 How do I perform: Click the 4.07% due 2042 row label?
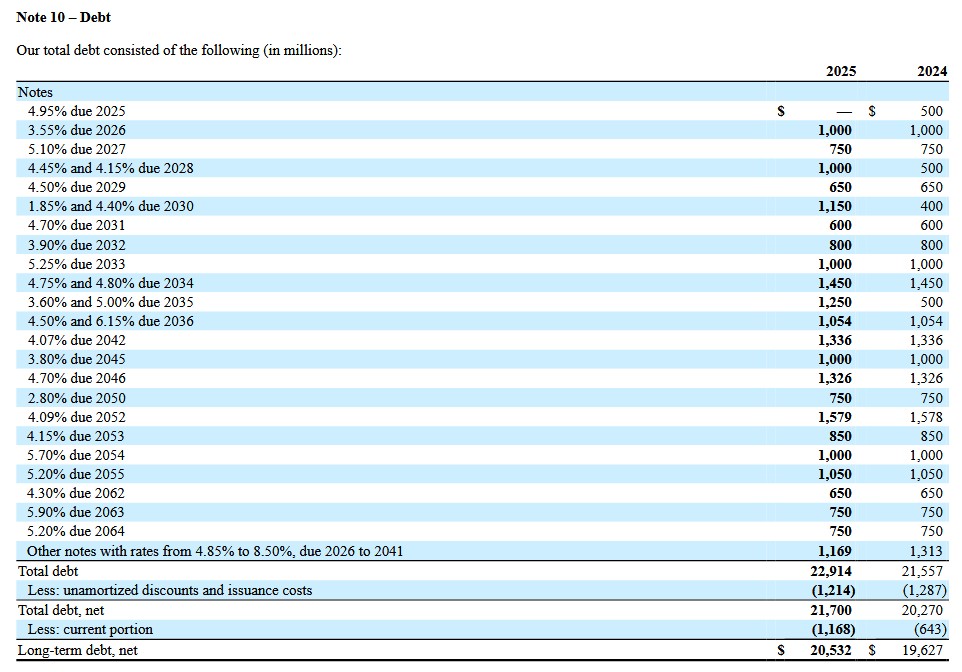[76, 340]
